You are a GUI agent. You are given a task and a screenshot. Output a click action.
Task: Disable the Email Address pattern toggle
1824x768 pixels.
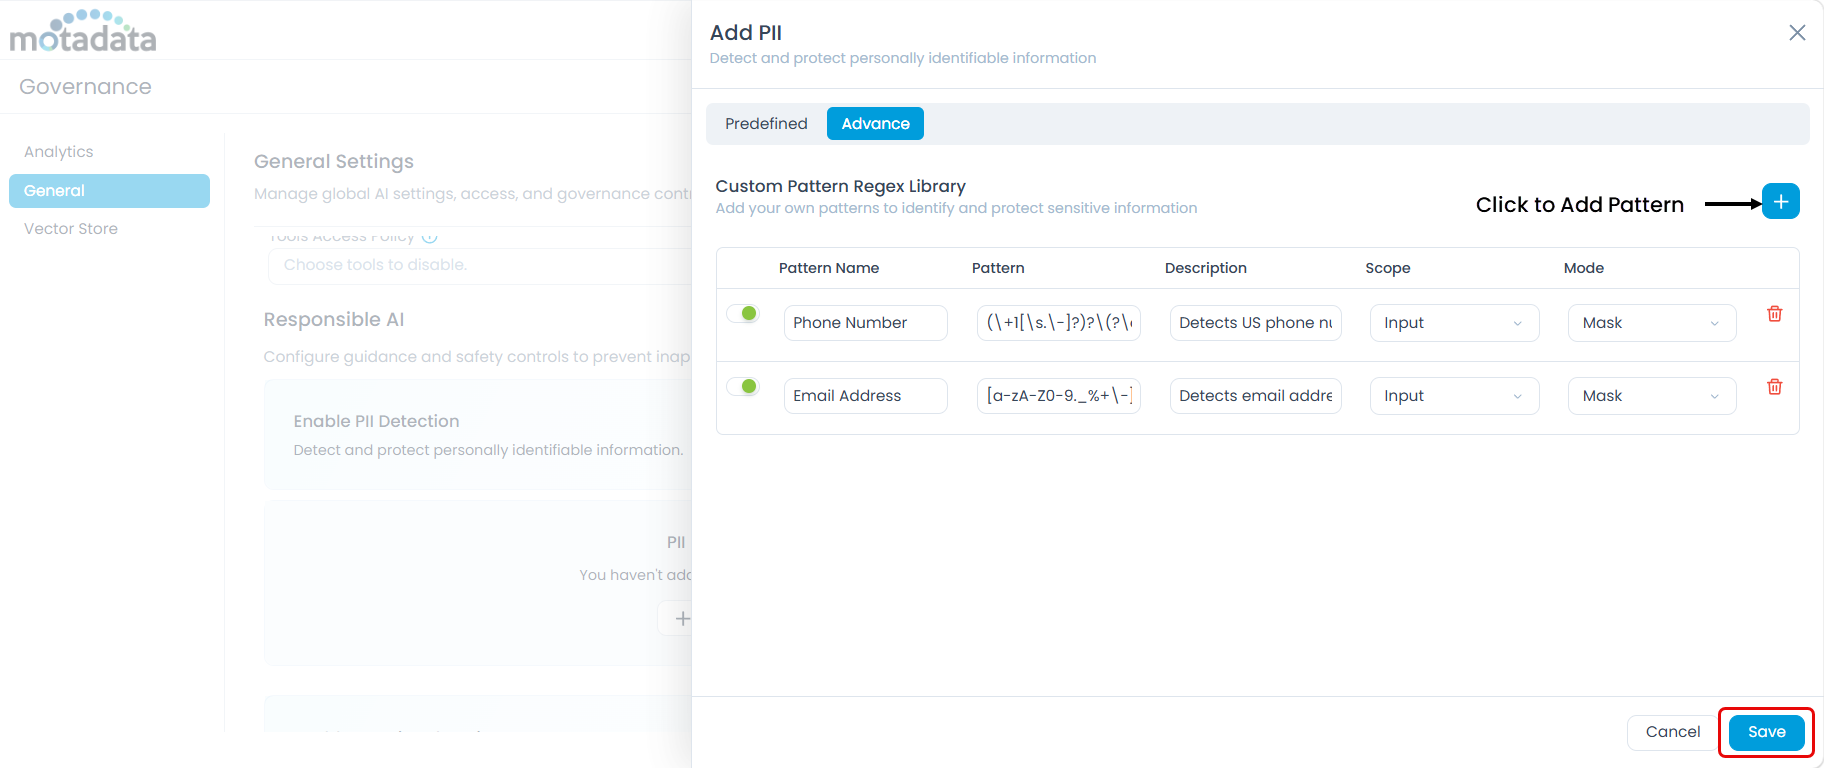click(743, 387)
